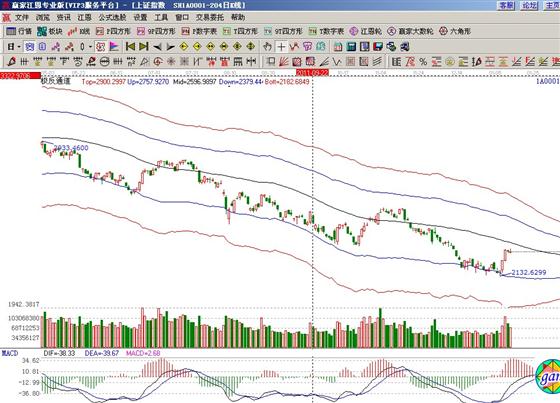
Task: Switch to the K线 chart view
Action: tap(79, 31)
